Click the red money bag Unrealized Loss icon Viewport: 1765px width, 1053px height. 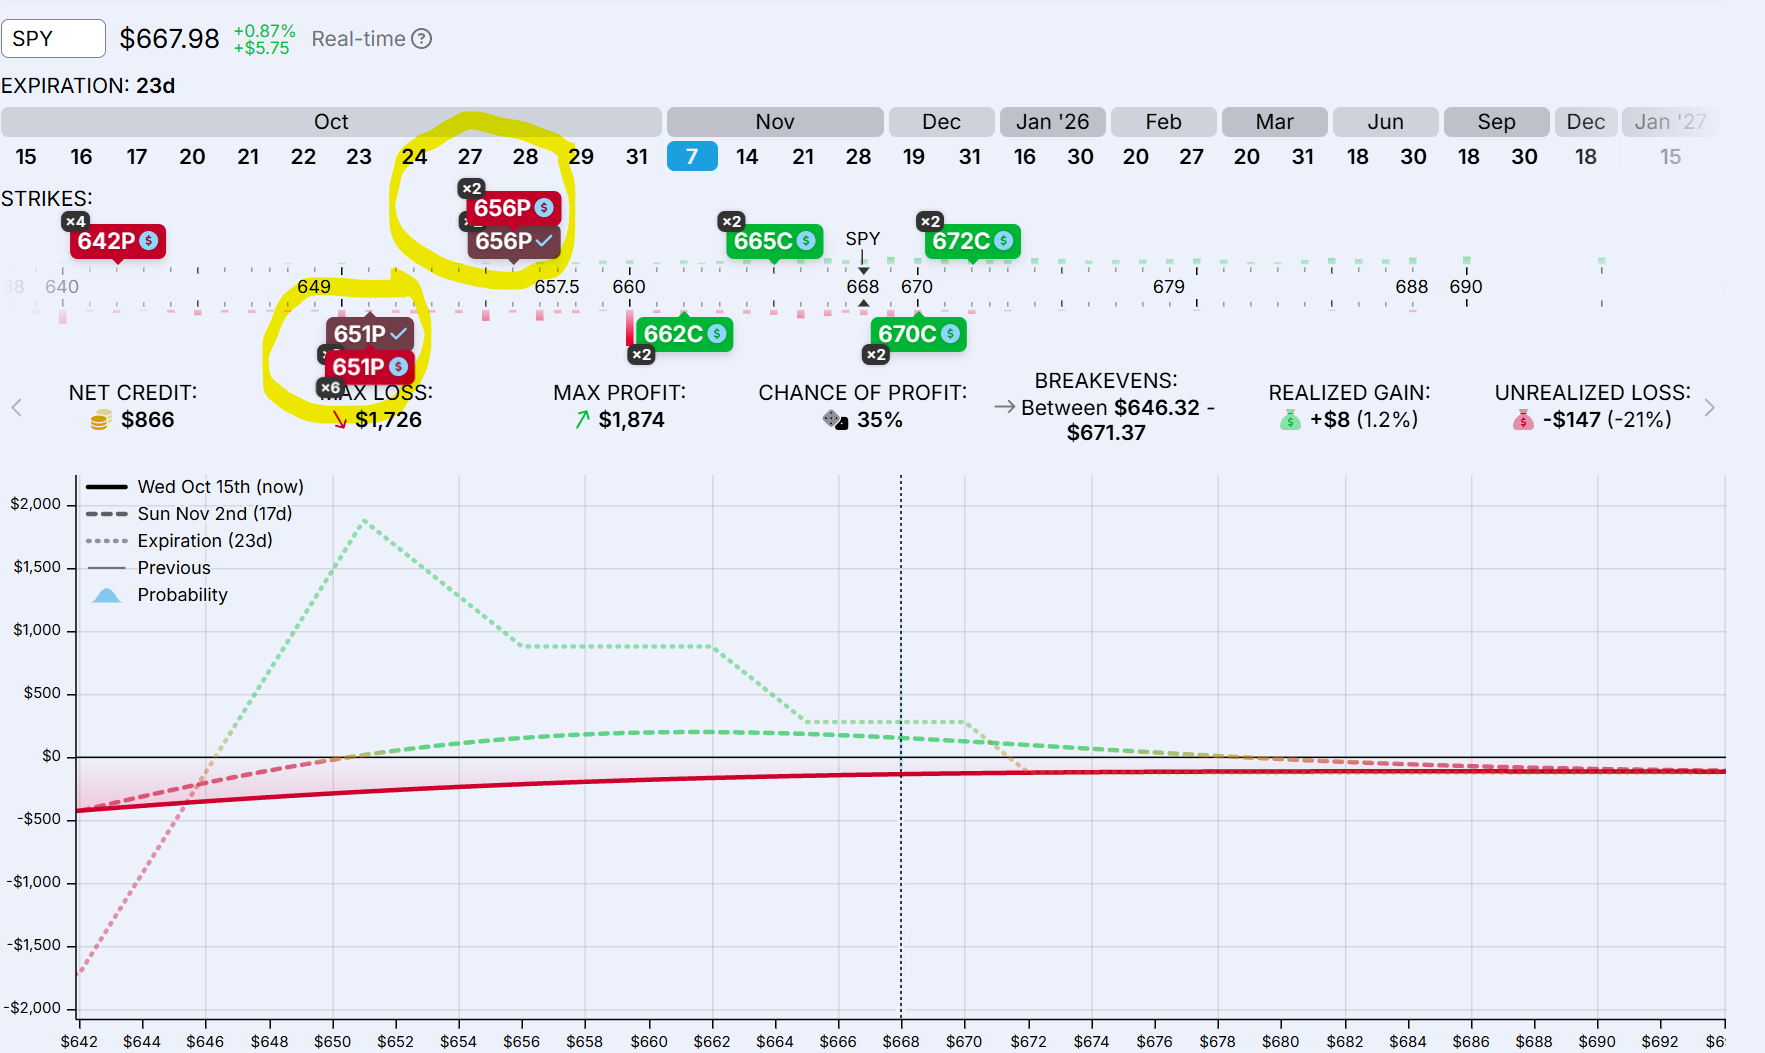(1523, 420)
